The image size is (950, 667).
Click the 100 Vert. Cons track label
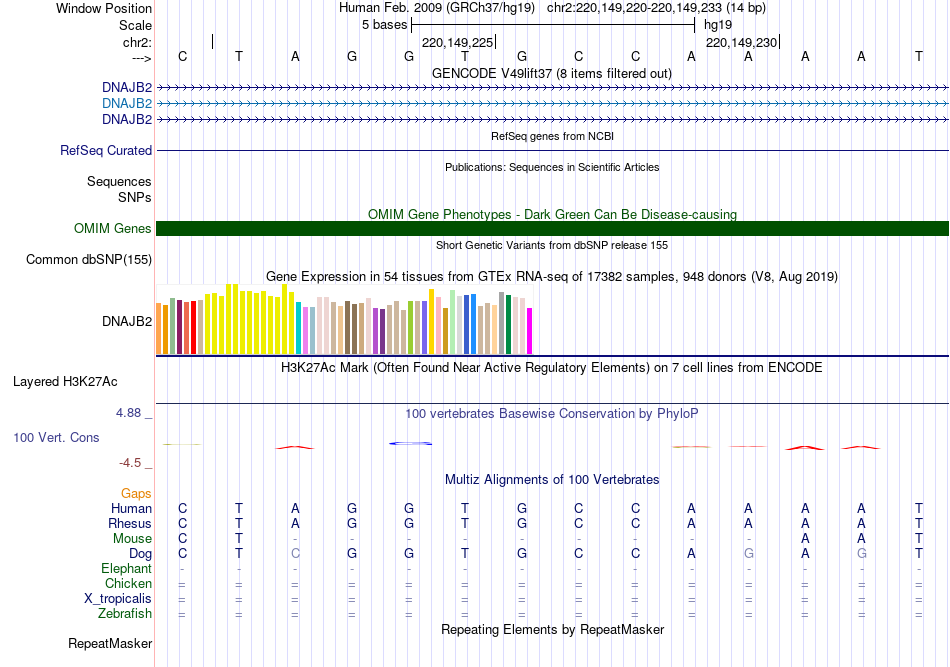click(56, 437)
